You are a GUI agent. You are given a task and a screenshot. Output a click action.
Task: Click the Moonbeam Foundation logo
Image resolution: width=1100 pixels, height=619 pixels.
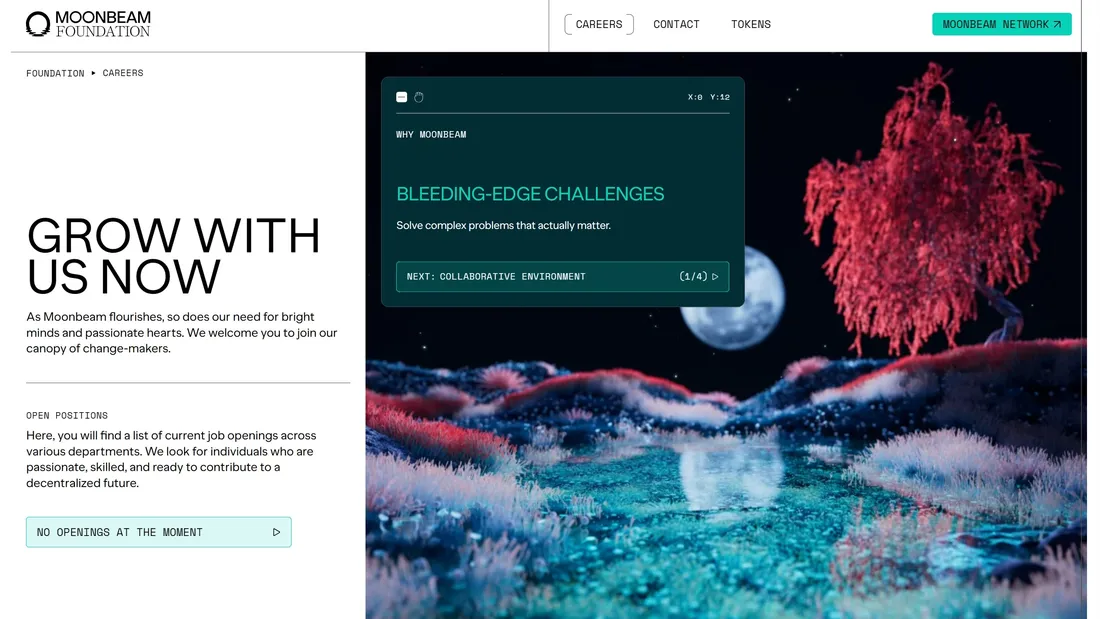[x=88, y=24]
